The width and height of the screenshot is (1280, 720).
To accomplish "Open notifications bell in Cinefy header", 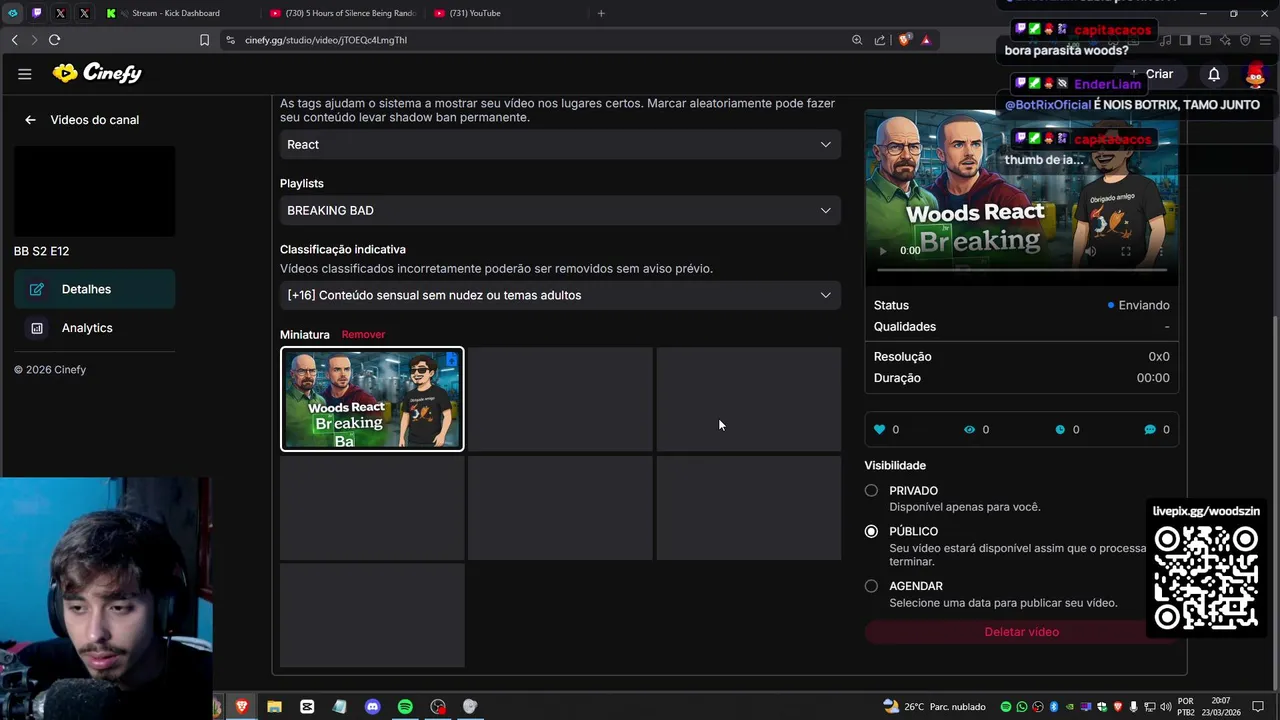I will (x=1214, y=74).
